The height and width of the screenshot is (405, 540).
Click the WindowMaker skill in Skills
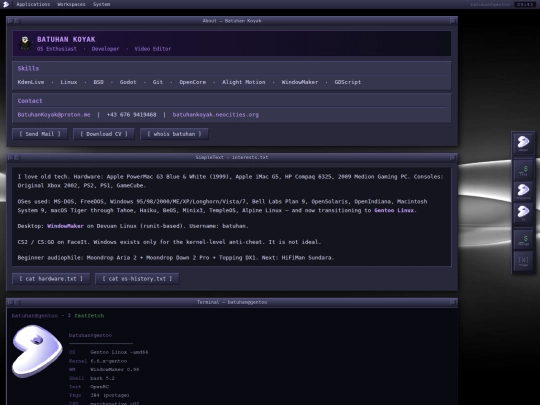pos(300,82)
